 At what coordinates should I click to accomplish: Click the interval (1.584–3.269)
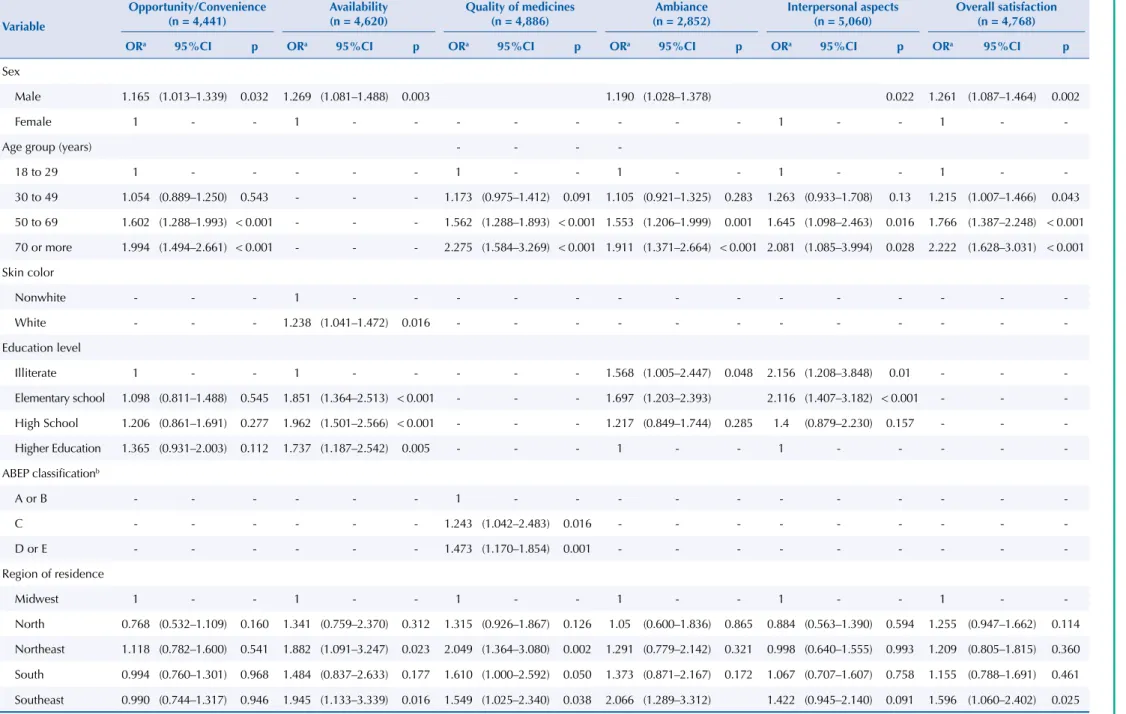click(516, 248)
